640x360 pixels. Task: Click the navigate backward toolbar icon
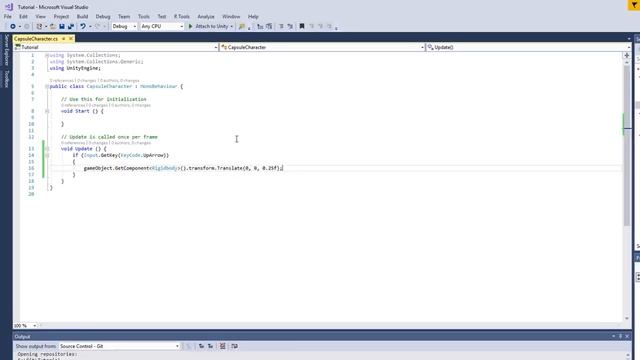tap(13, 26)
